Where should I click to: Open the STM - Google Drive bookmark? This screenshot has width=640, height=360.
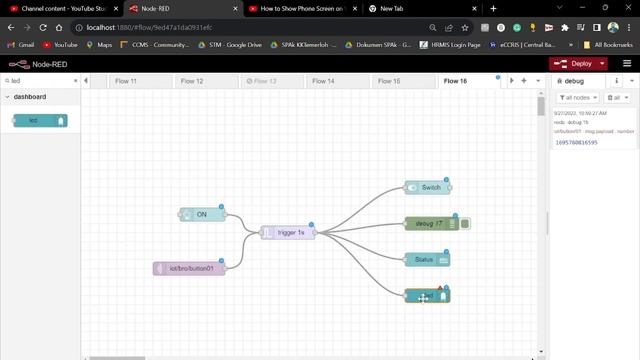[230, 45]
